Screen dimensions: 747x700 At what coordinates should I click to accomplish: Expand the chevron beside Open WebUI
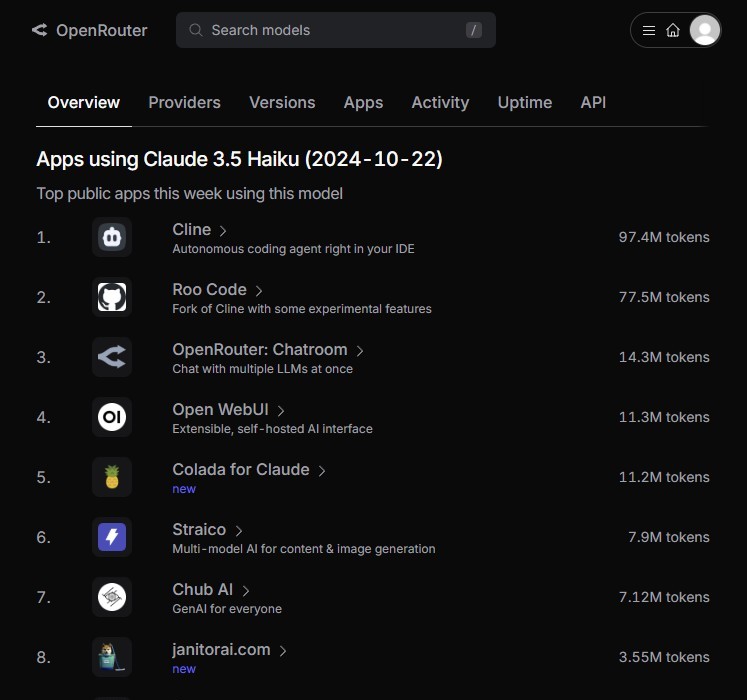pos(282,411)
